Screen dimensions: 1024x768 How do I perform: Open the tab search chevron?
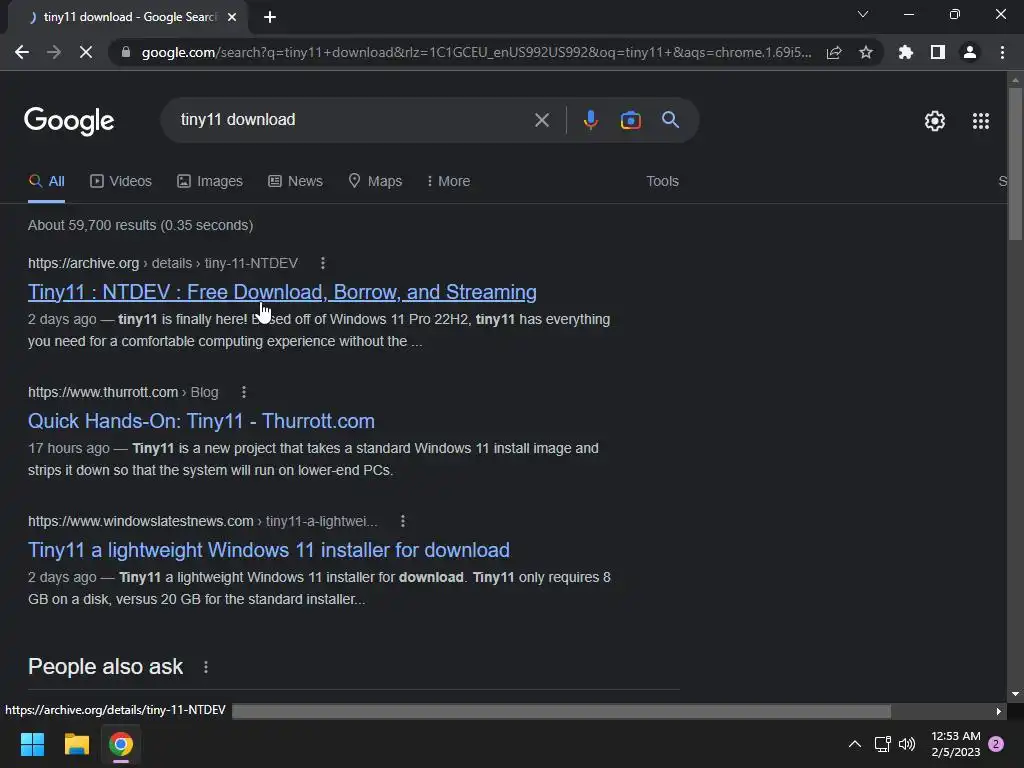pos(863,14)
